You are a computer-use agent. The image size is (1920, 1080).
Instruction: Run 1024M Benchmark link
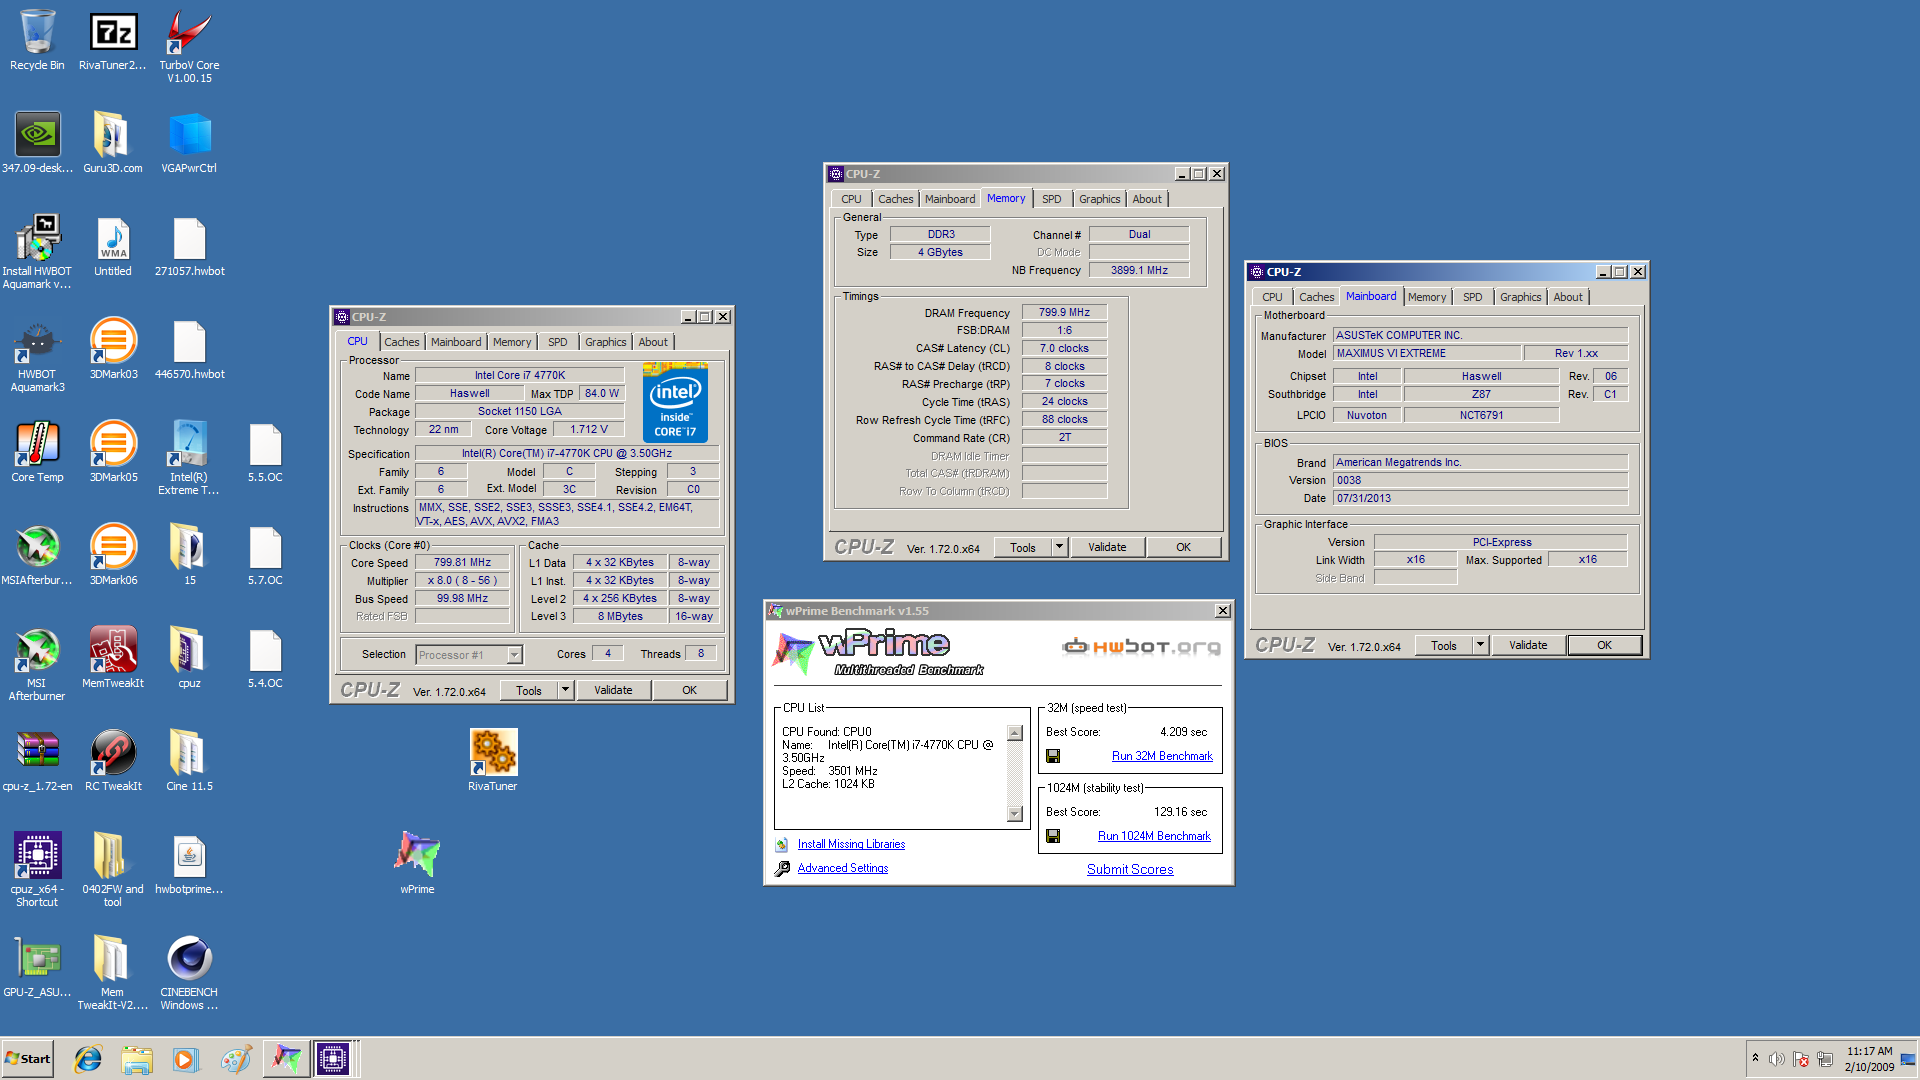click(x=1154, y=836)
